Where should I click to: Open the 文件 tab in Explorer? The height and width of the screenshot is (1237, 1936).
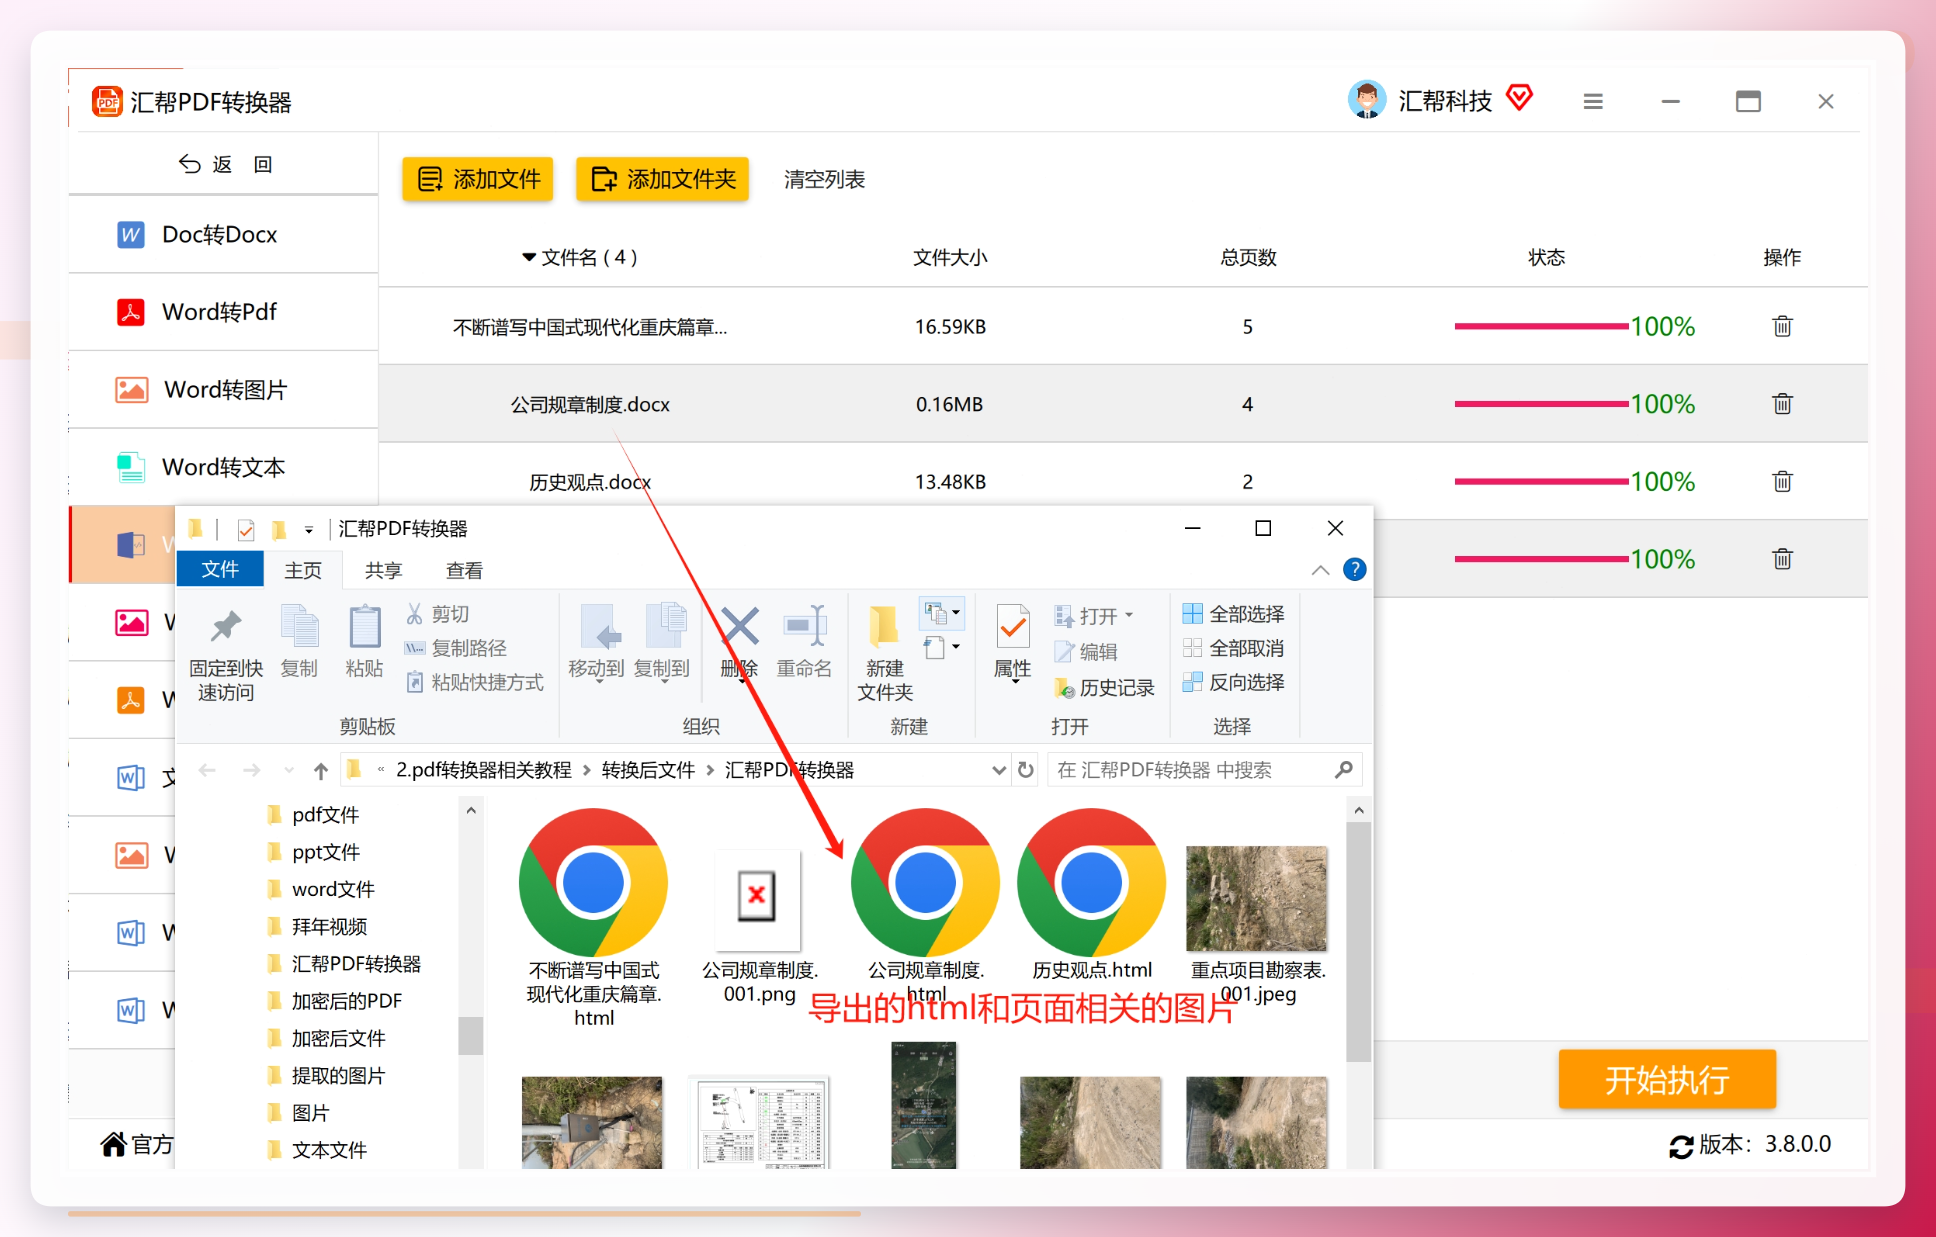pos(220,569)
